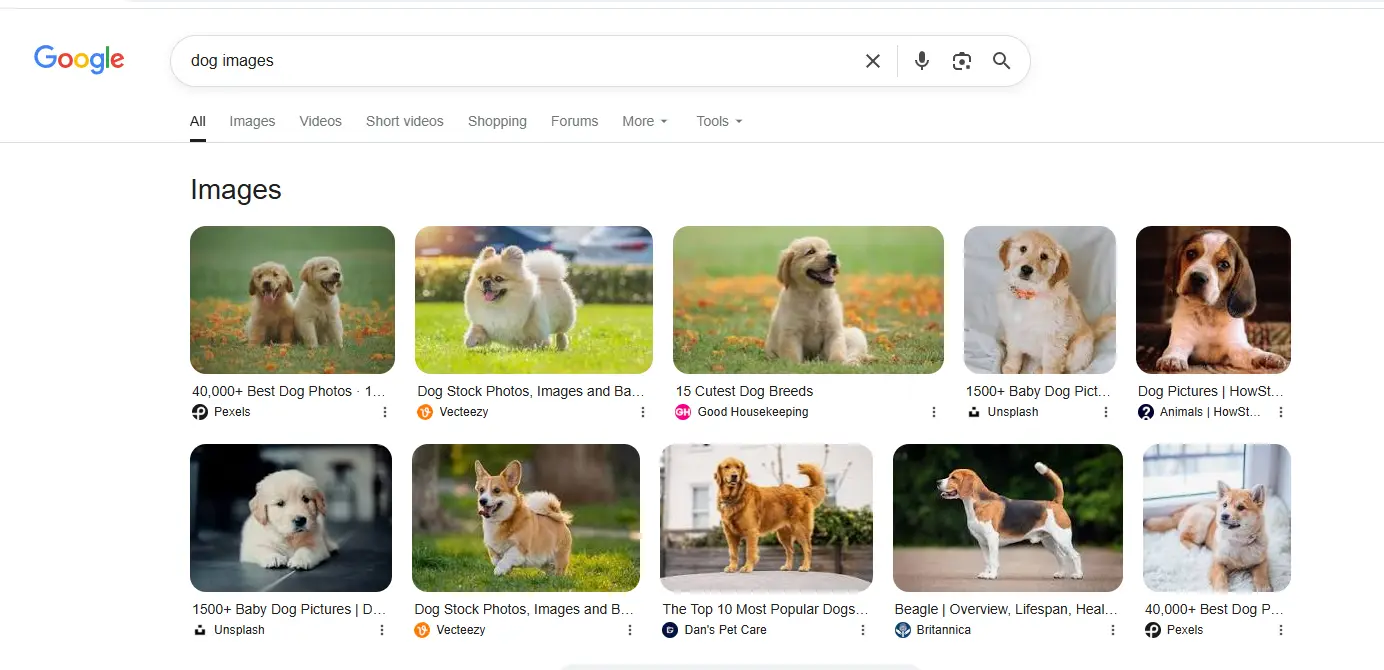1384x670 pixels.
Task: Go to the Google logo homepage
Action: coord(79,60)
